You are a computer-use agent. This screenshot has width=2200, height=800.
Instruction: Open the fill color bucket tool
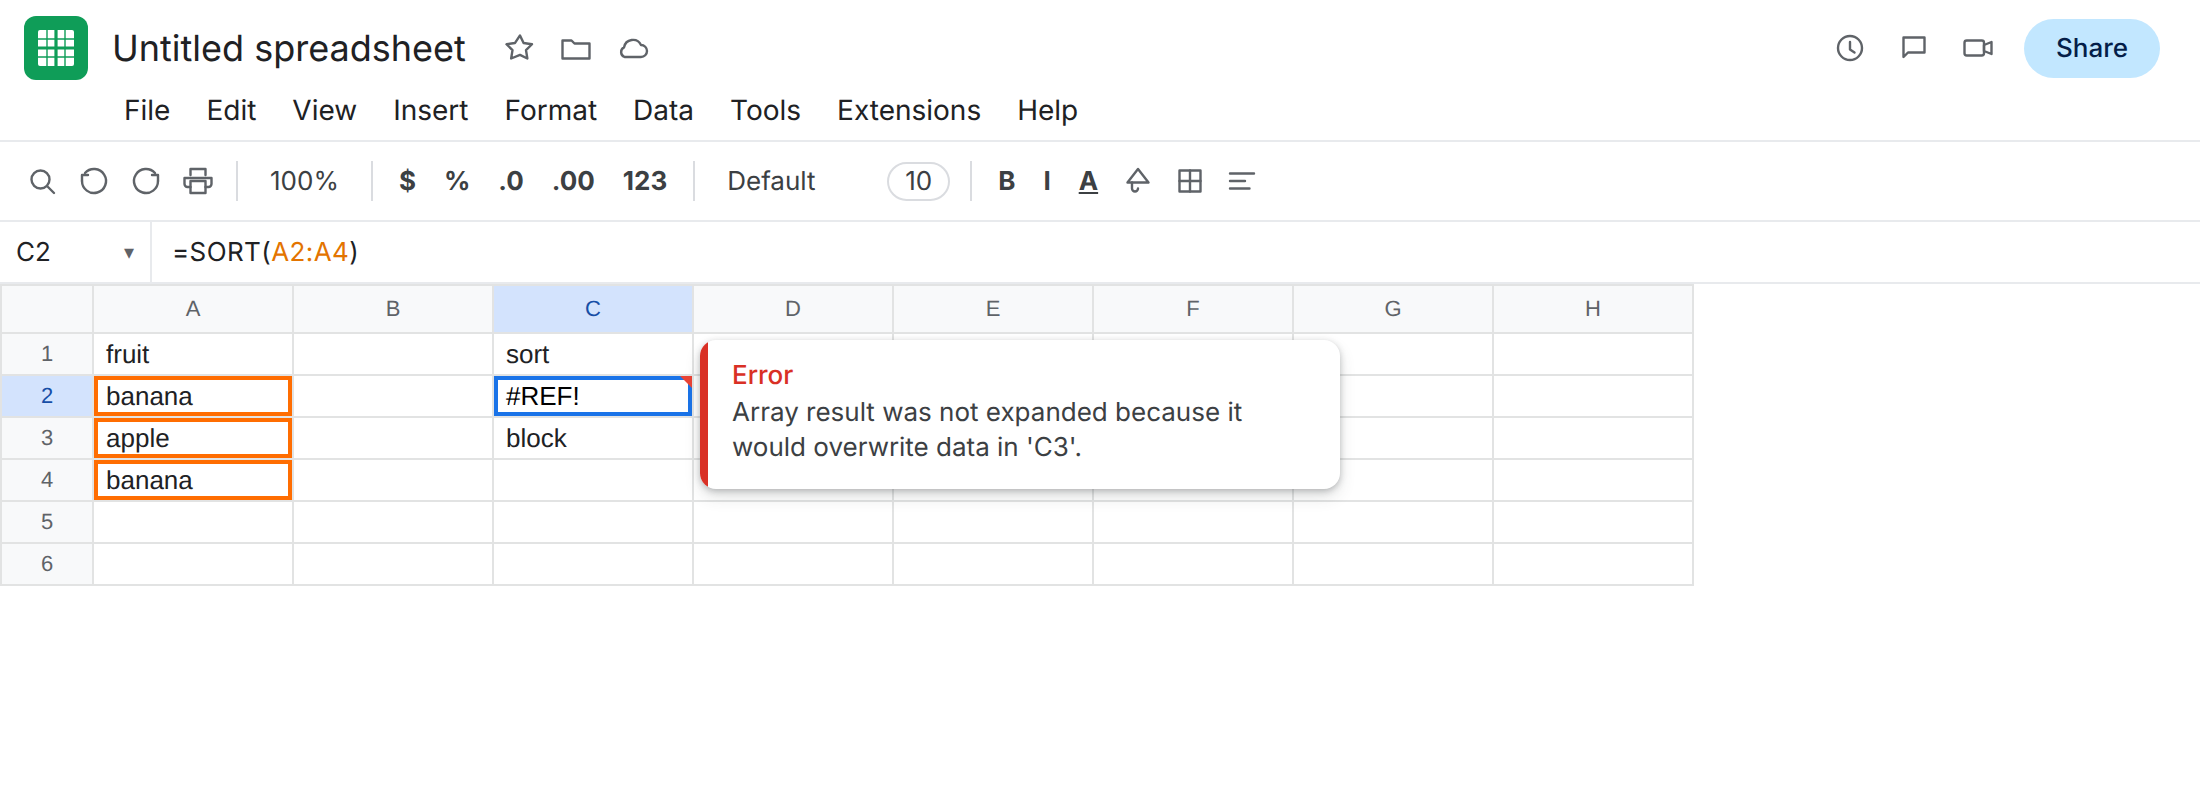(1138, 181)
